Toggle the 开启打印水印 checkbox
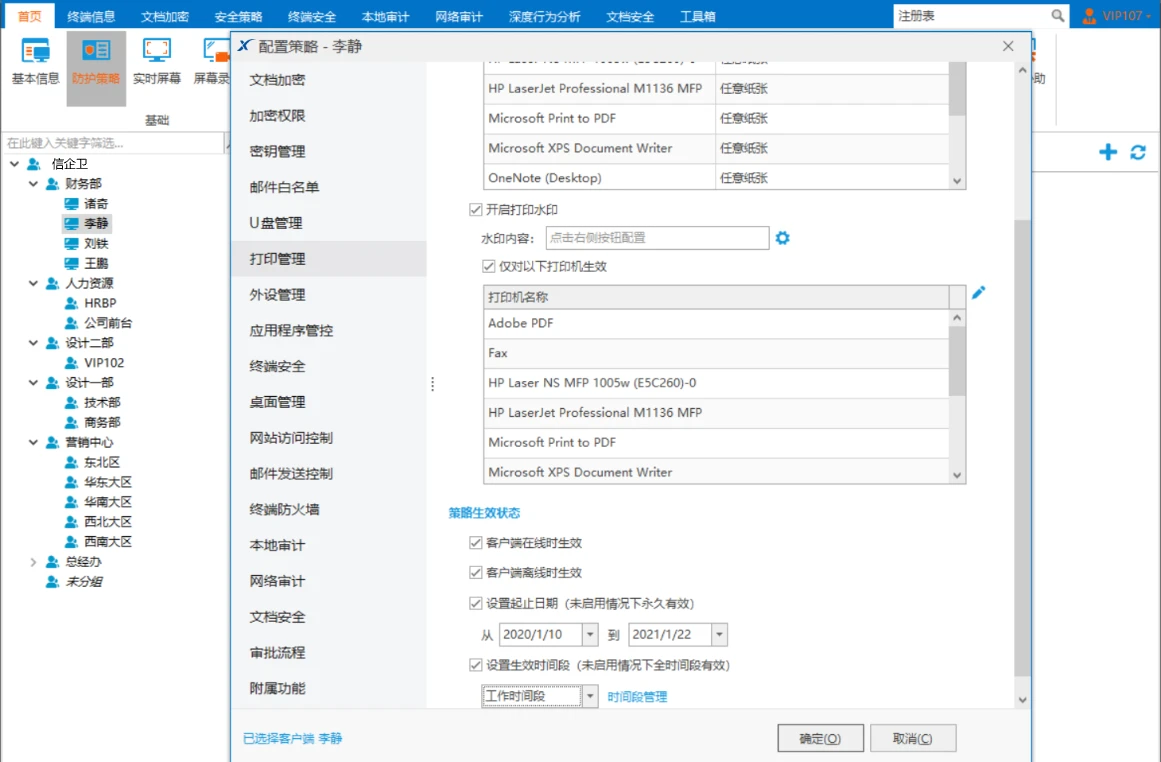Screen dimensions: 1161x762 coord(475,210)
